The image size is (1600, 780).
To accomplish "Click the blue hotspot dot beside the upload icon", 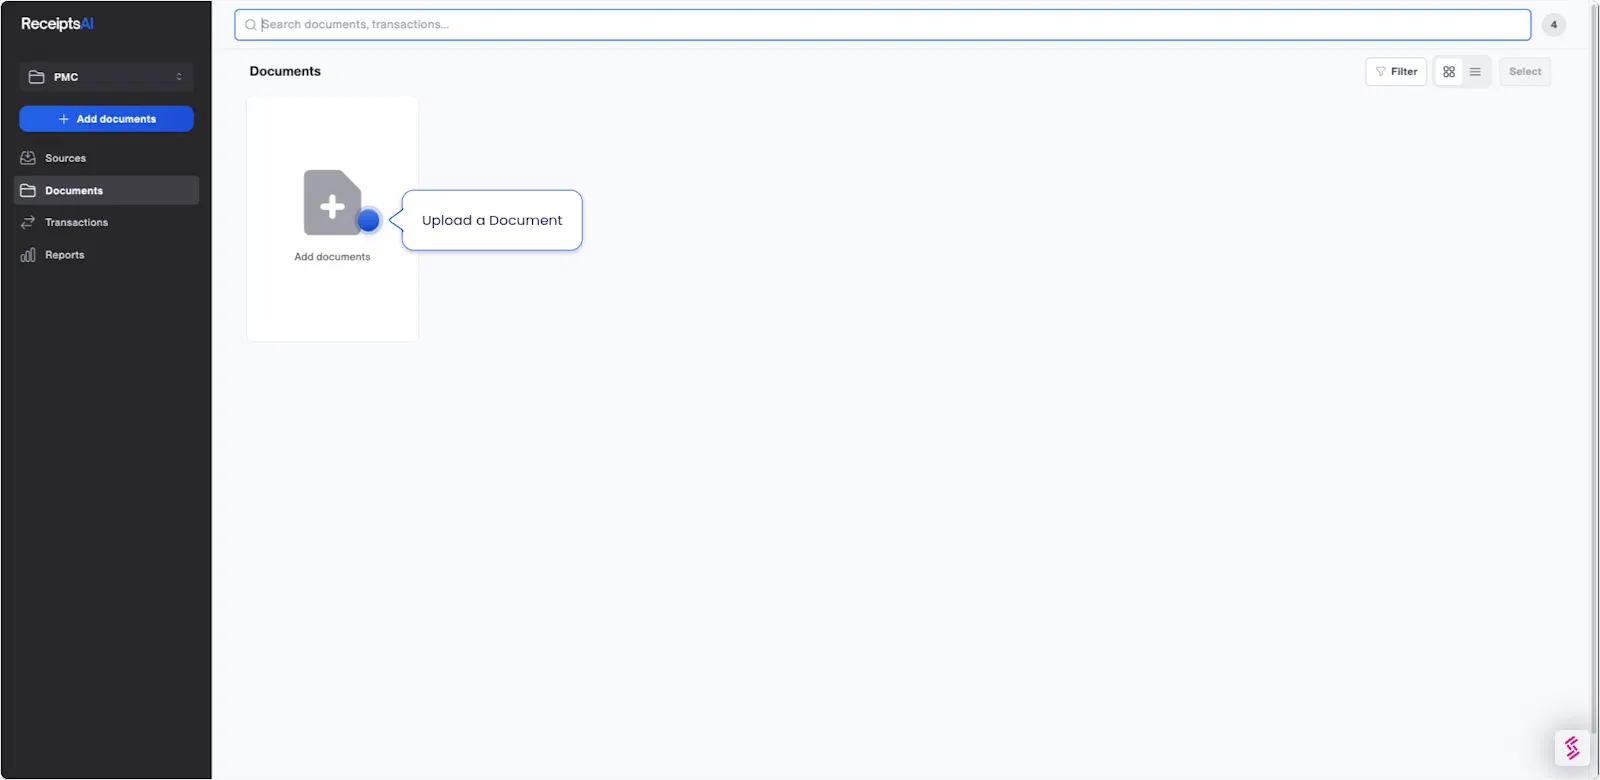I will click(x=369, y=220).
